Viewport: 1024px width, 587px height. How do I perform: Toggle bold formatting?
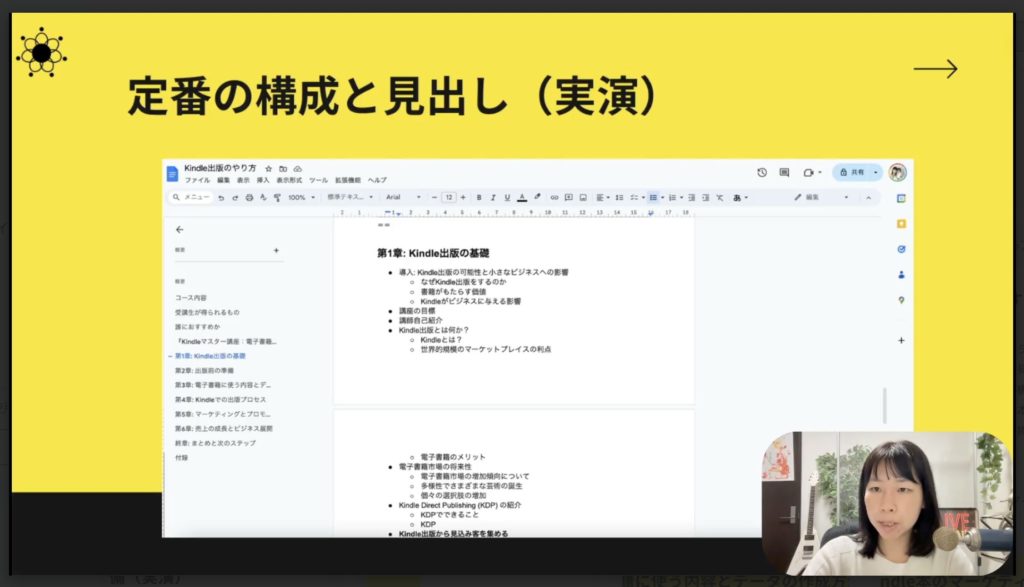479,198
